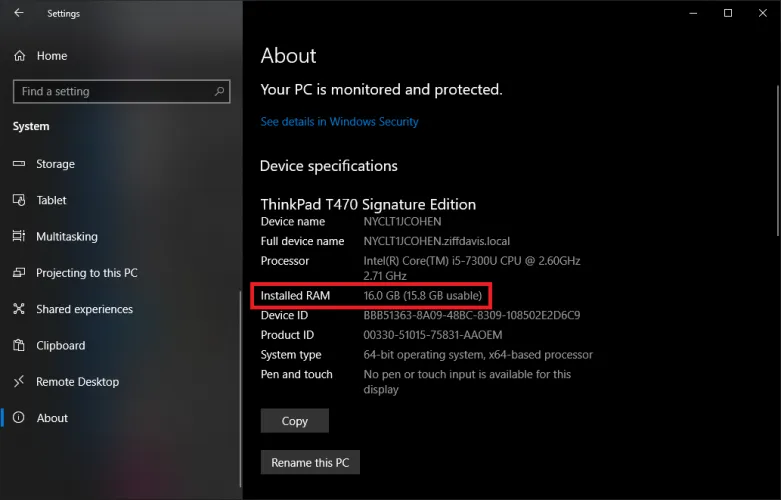Go to Remote Desktop settings
Image resolution: width=781 pixels, height=500 pixels.
tap(77, 382)
